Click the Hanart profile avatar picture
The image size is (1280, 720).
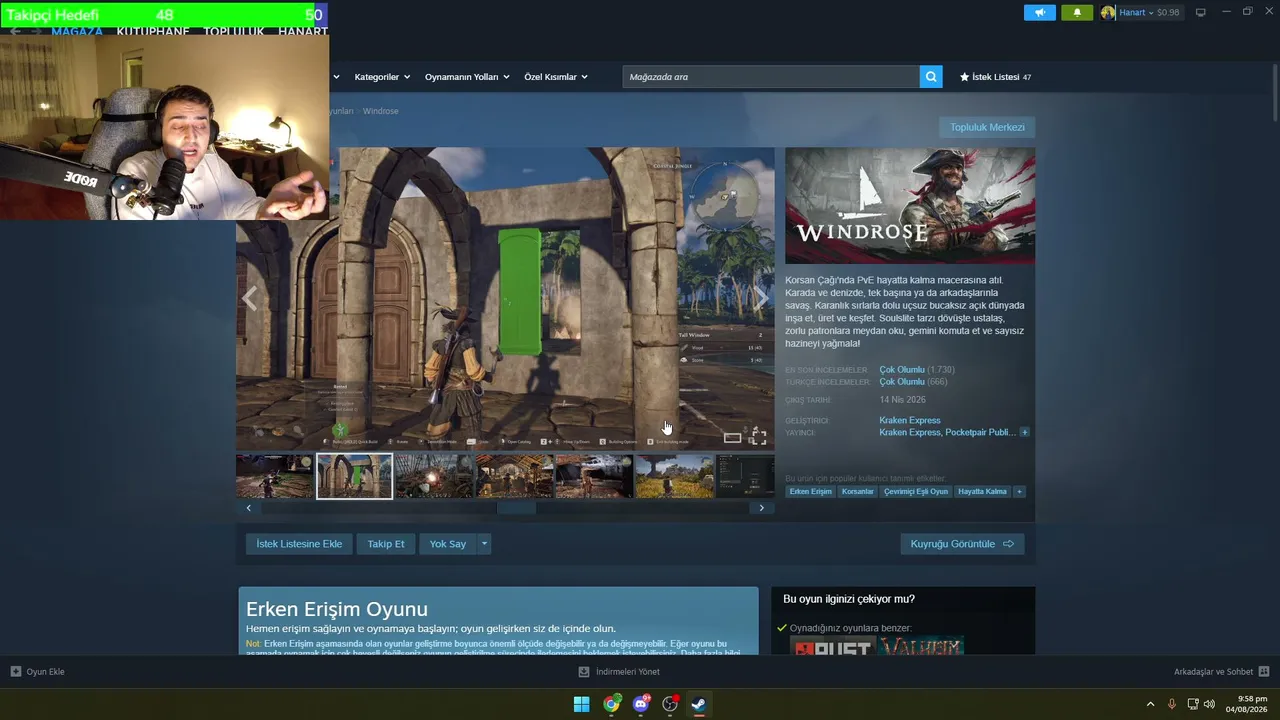(x=1108, y=13)
